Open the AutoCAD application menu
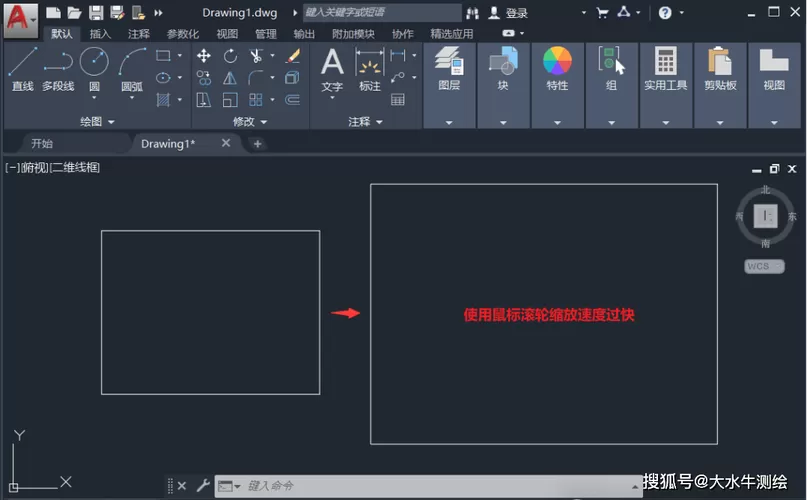 tap(21, 19)
